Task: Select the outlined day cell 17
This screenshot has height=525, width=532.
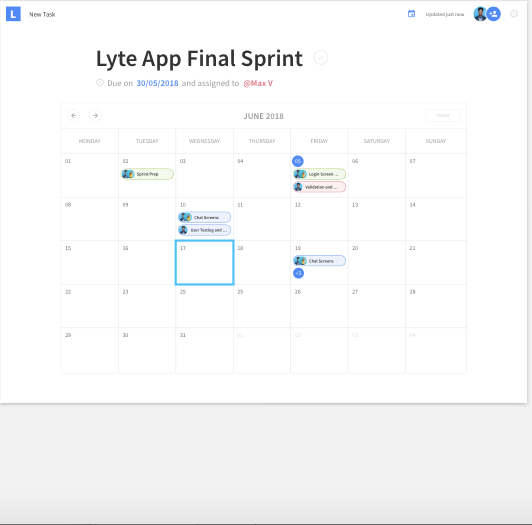Action: point(205,262)
